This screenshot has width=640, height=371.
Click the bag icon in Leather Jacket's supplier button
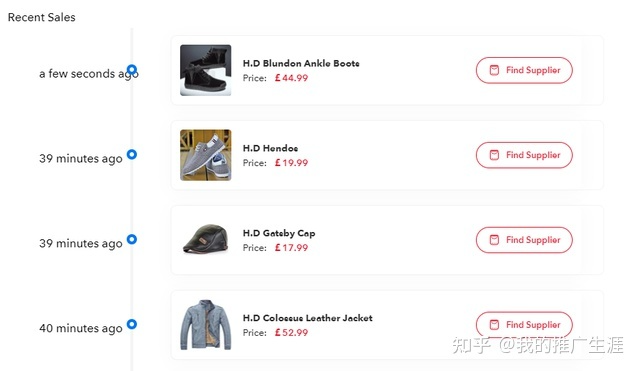(x=494, y=325)
